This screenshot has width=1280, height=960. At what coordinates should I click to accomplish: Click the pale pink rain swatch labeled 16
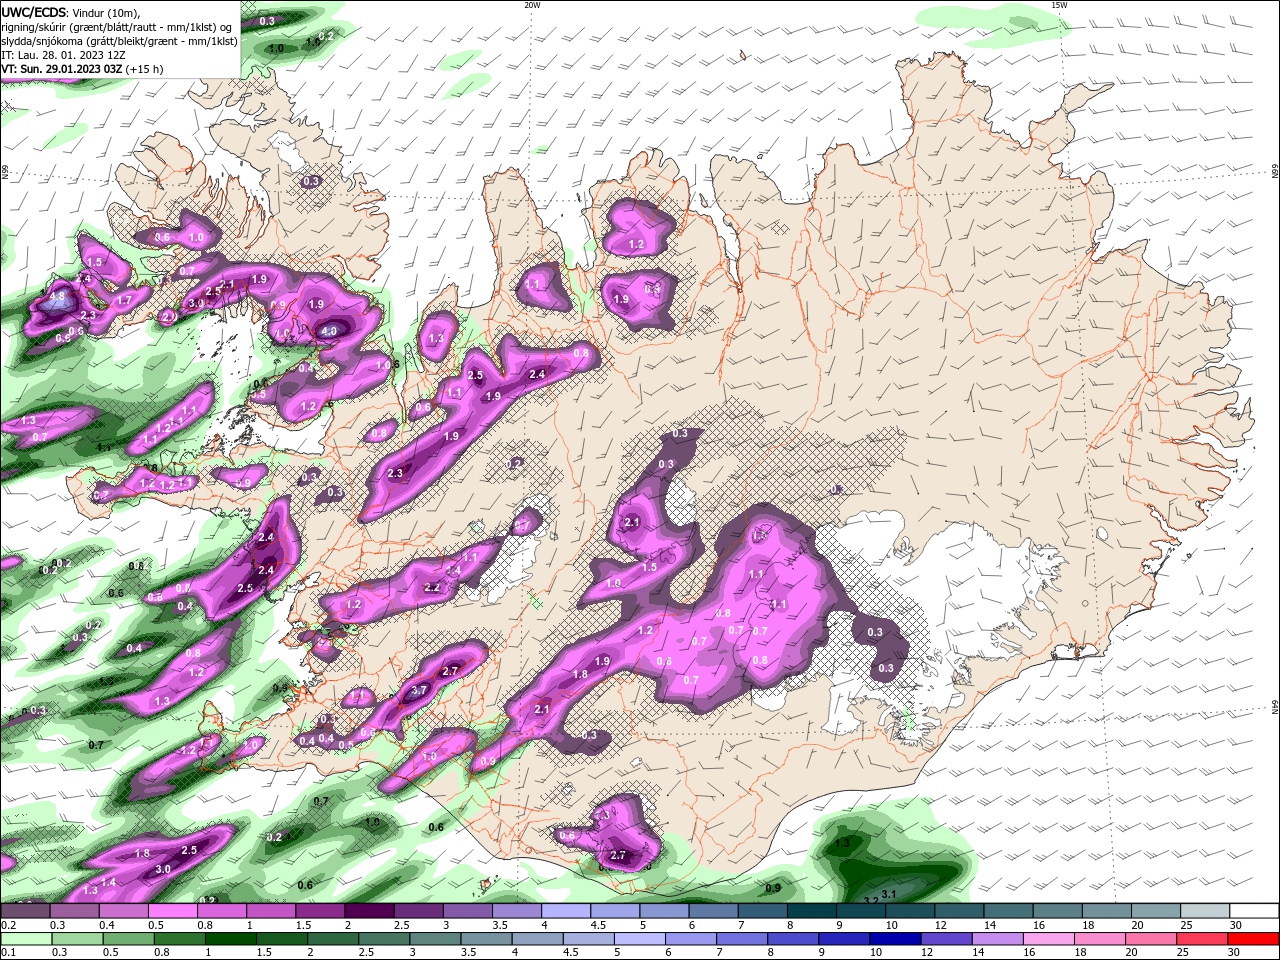1050,939
